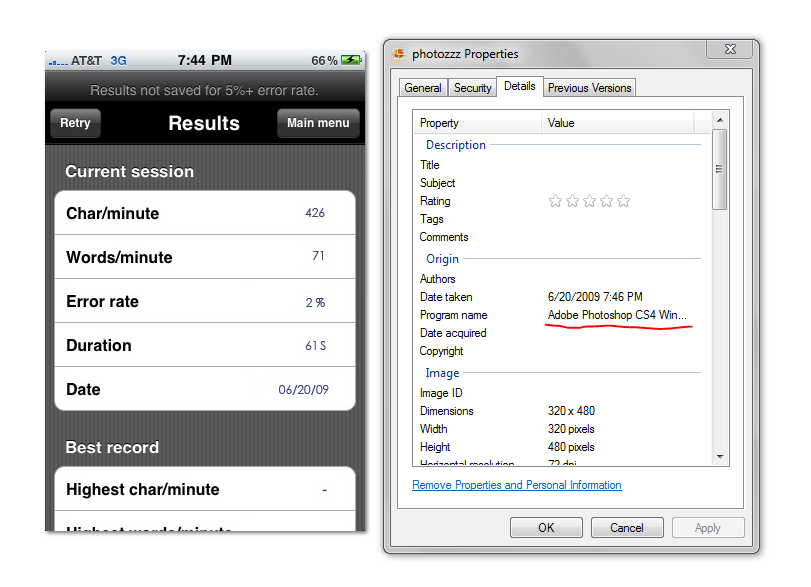811x587 pixels.
Task: Click the Description section heading
Action: tap(456, 145)
